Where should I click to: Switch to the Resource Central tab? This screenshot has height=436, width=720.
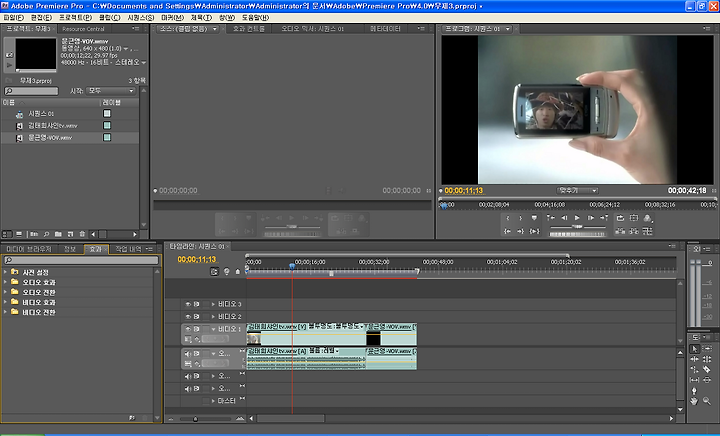tap(84, 28)
